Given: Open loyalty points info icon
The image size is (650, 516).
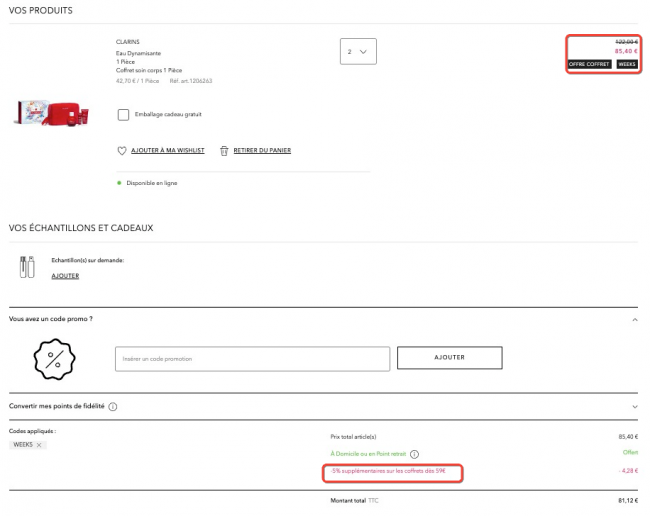Looking at the screenshot, I should (113, 407).
